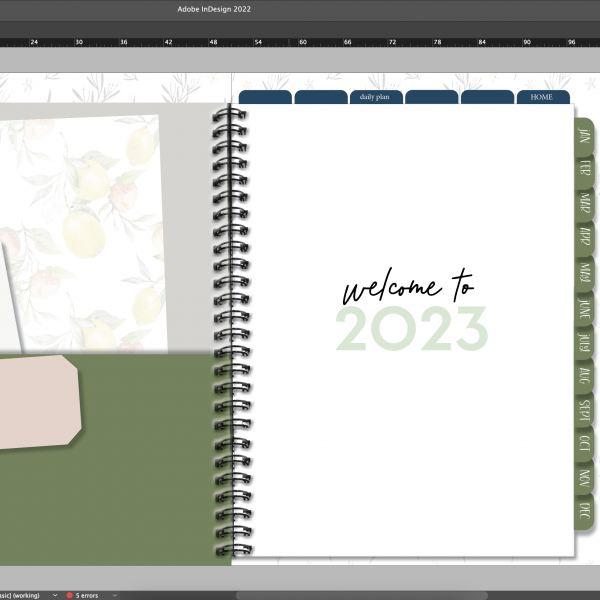Viewport: 600px width, 600px height.
Task: Select the 'daily plan' planner tab
Action: (376, 97)
